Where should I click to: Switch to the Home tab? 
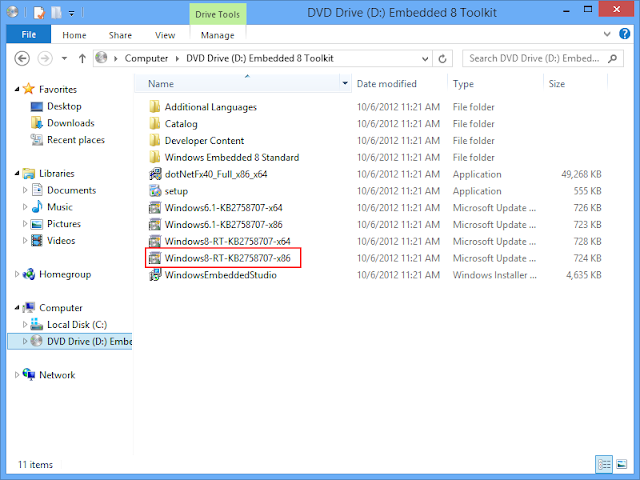pos(74,35)
